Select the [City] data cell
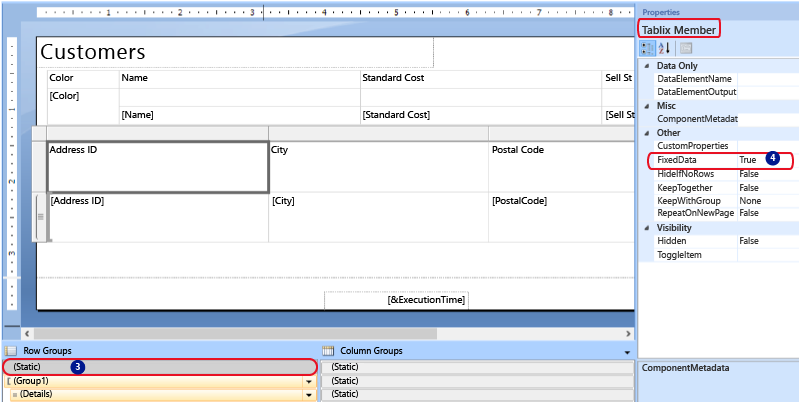799x402 pixels. point(379,217)
